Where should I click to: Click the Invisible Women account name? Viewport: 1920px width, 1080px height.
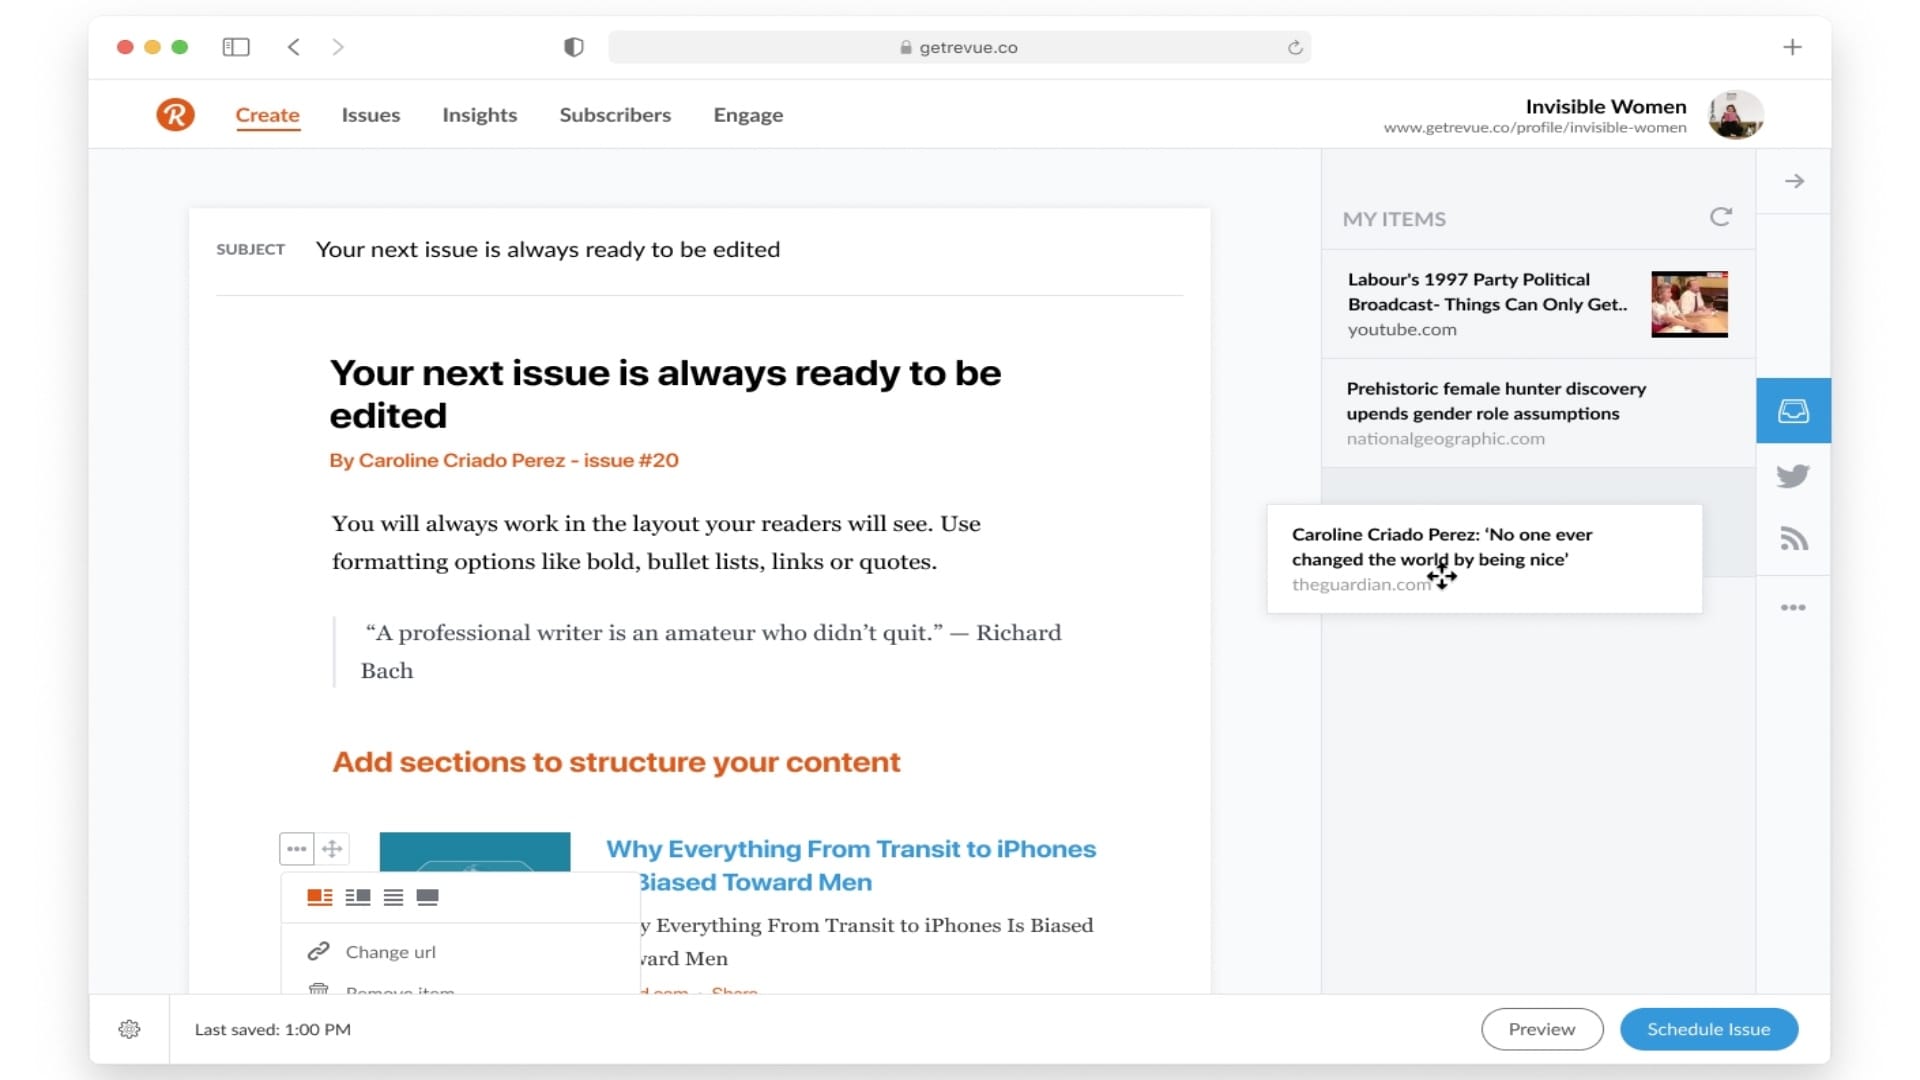click(x=1606, y=106)
